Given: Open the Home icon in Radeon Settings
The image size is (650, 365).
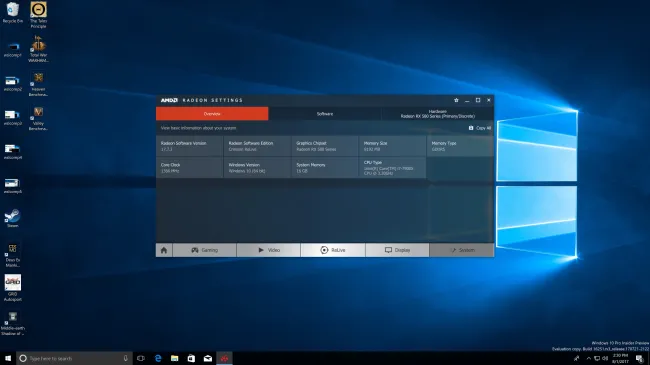Looking at the screenshot, I should coord(164,250).
